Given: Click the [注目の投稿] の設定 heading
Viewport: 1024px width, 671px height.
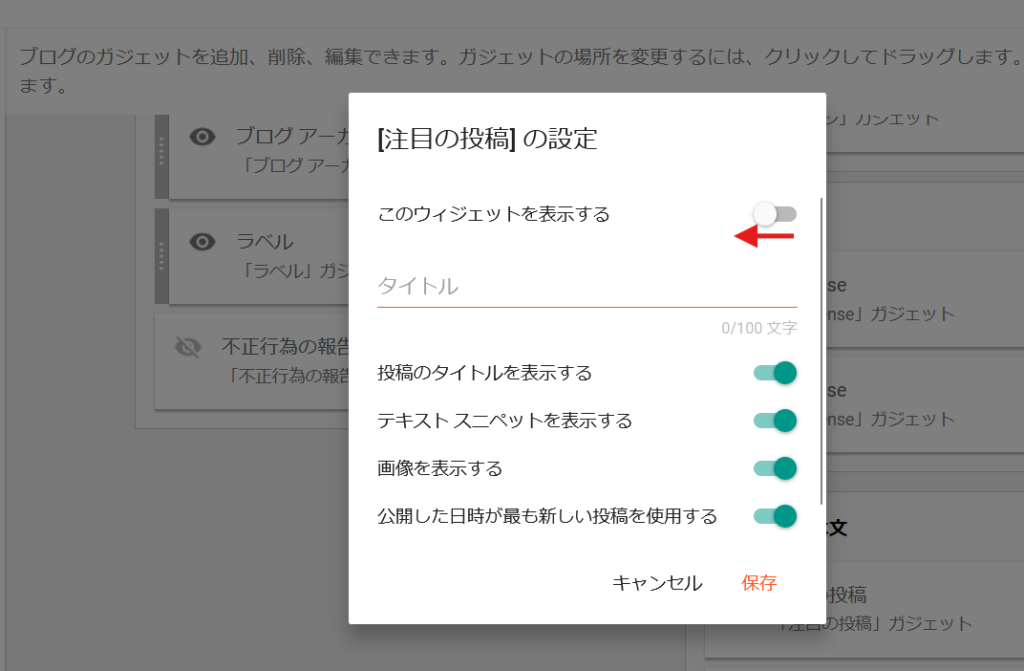Looking at the screenshot, I should pos(487,139).
